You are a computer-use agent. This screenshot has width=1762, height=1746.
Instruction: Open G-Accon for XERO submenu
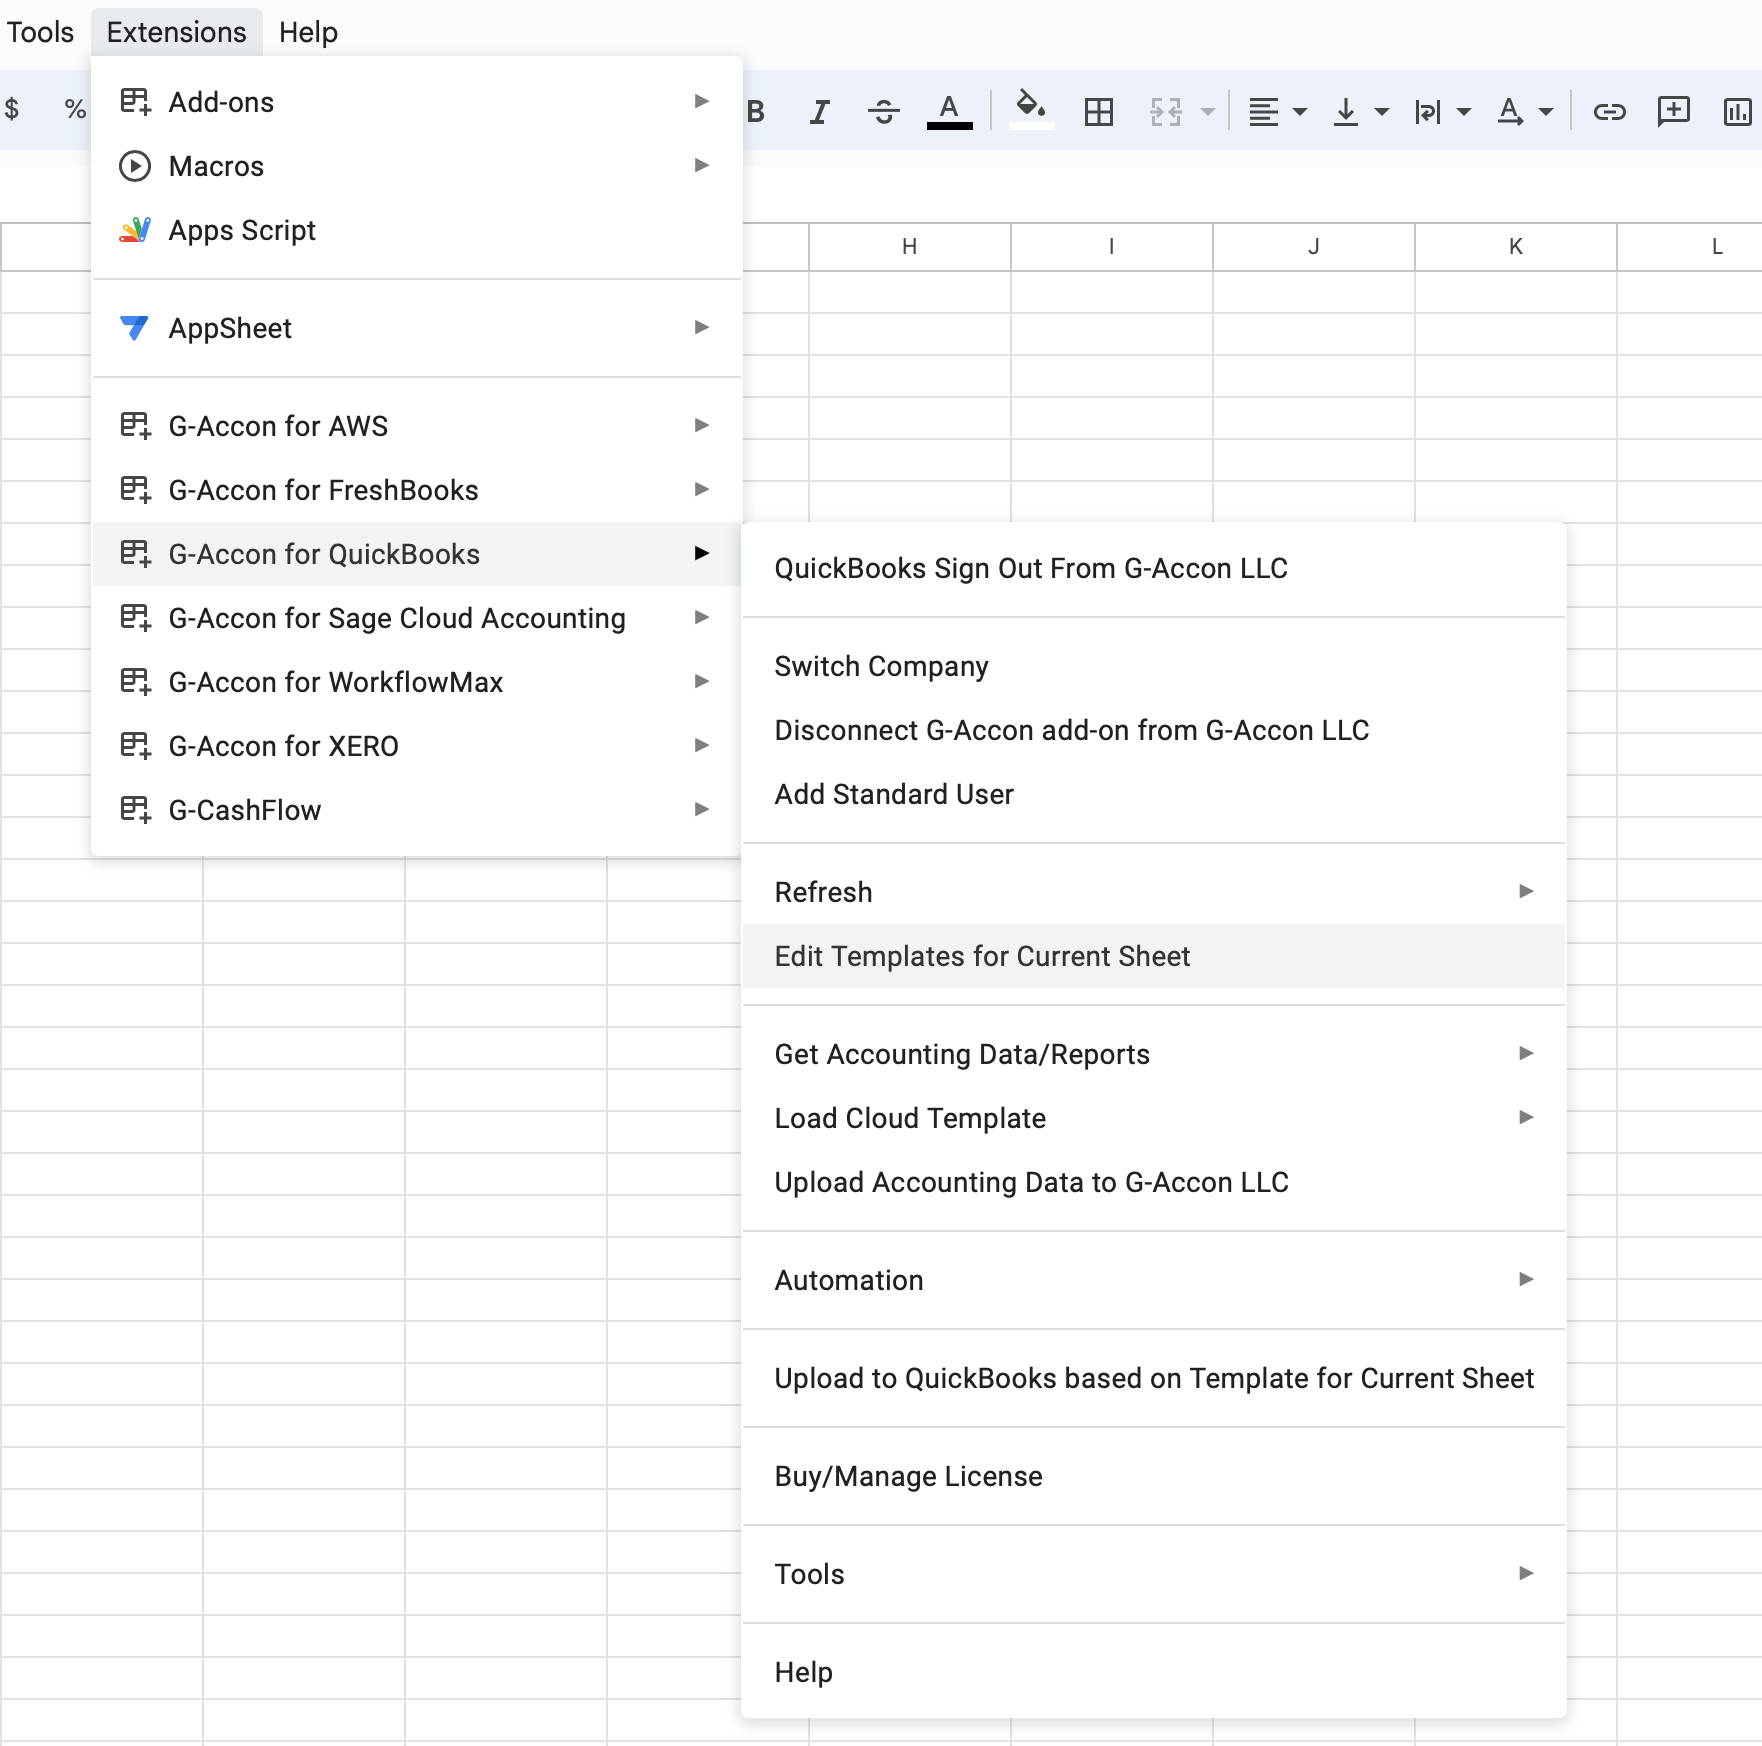click(416, 746)
